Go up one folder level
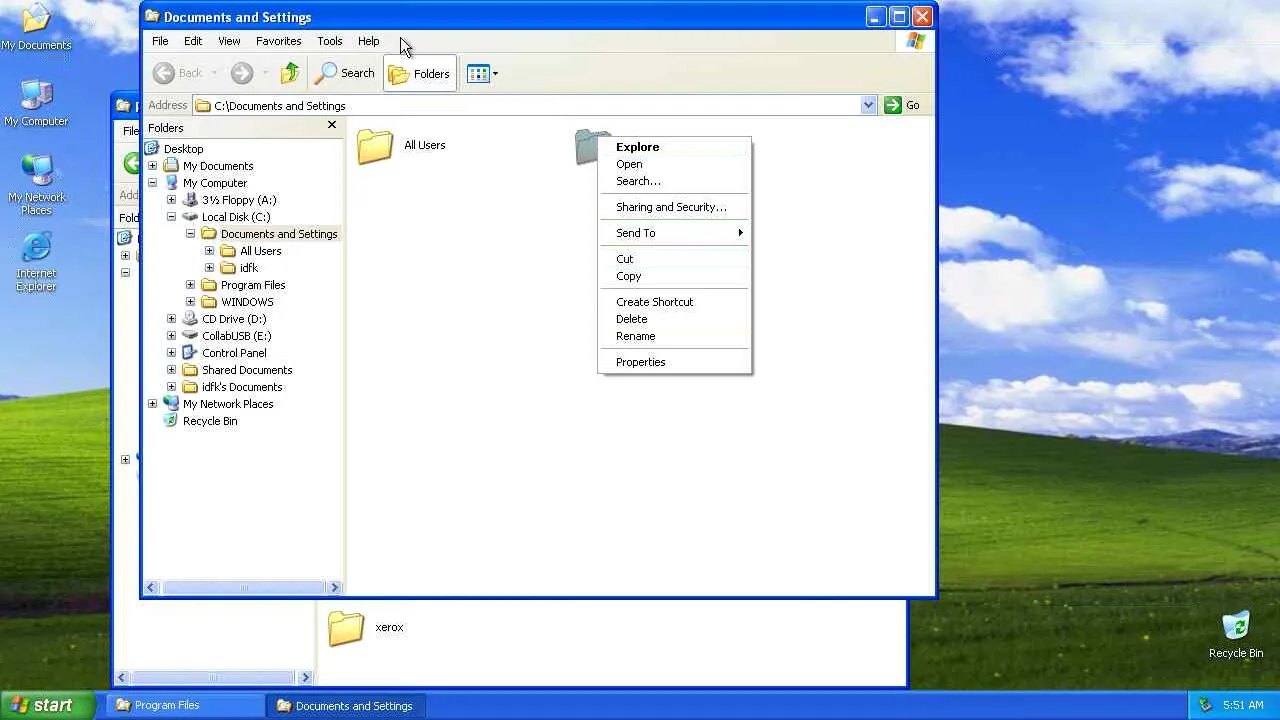Screen dimensions: 1280x720 click(290, 73)
